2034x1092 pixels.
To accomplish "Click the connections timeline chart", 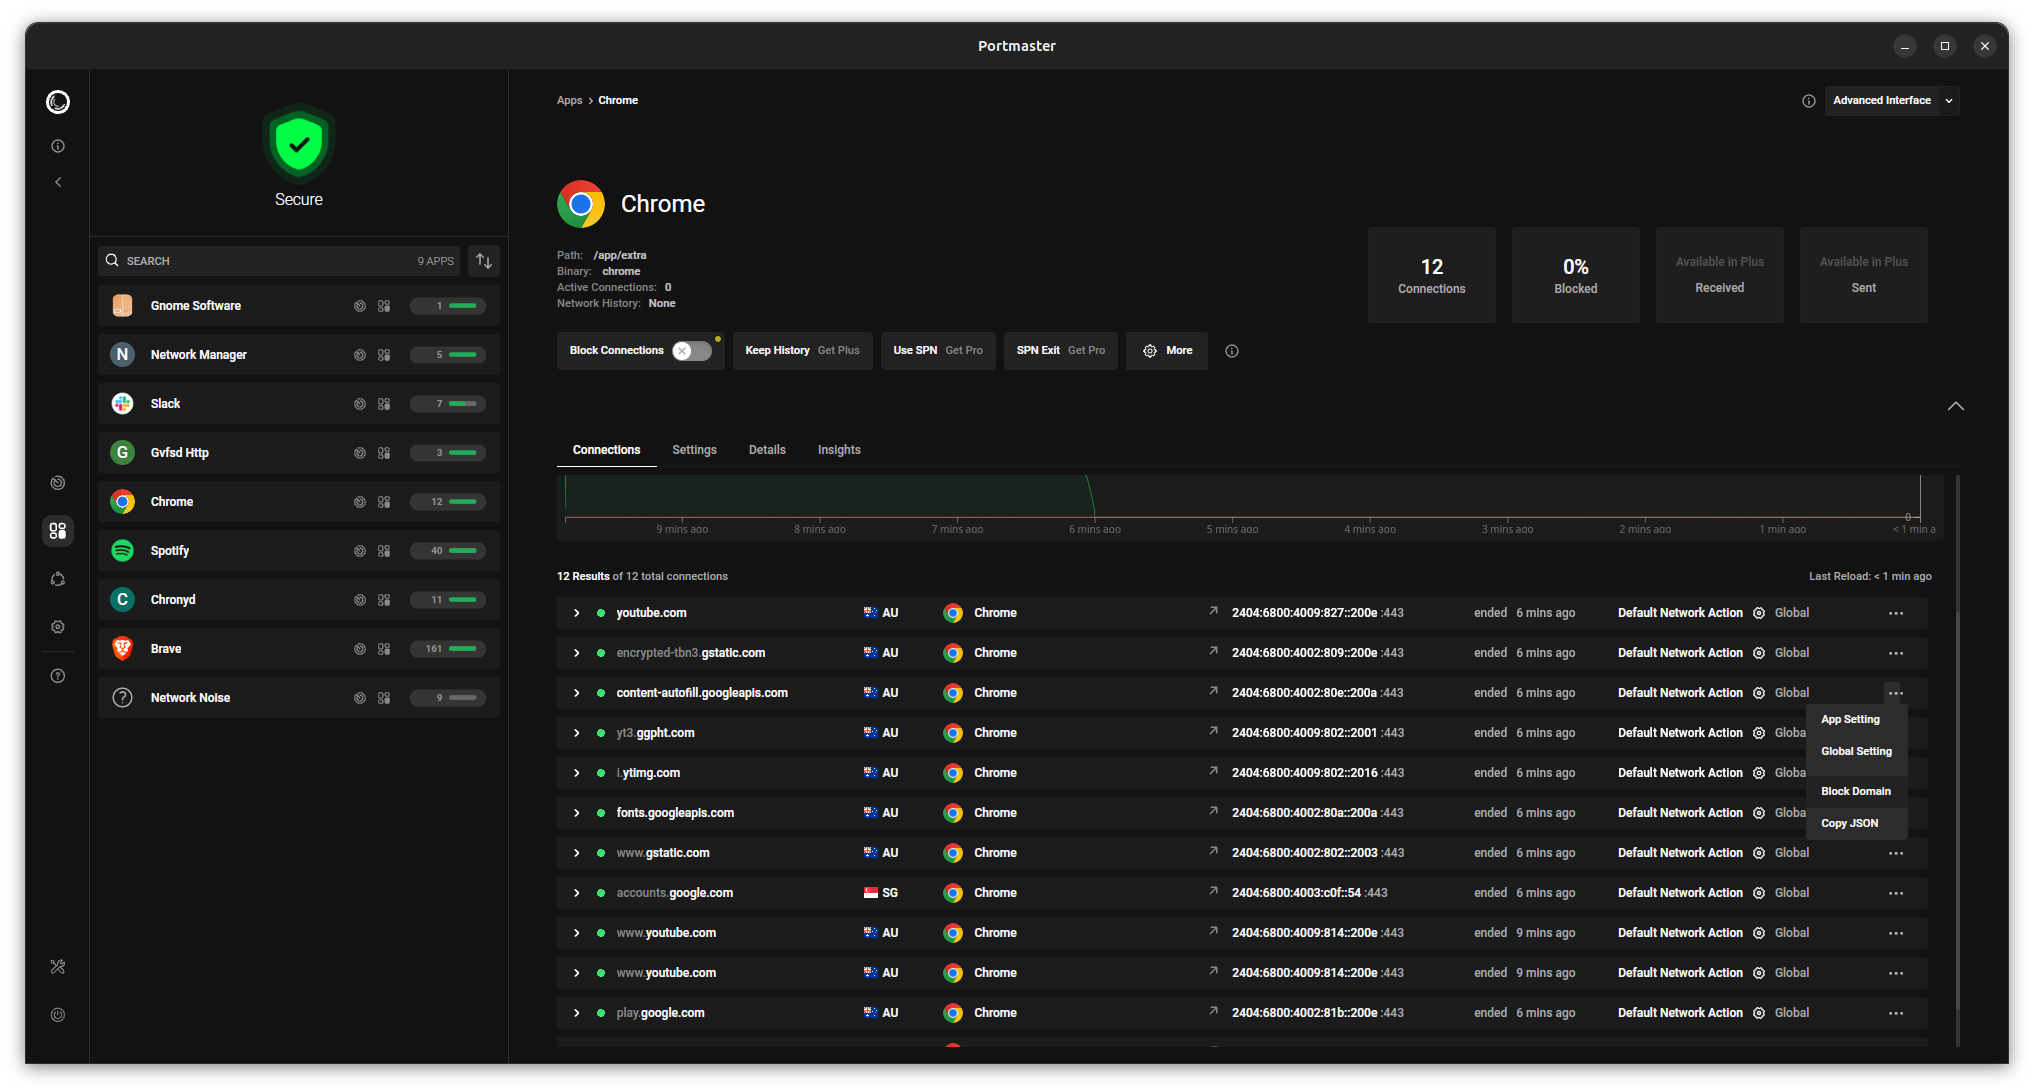I will [1250, 508].
